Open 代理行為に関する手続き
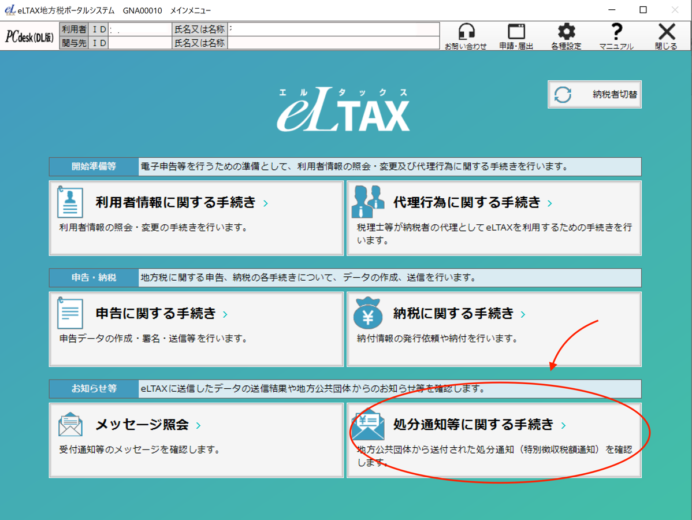 point(494,218)
